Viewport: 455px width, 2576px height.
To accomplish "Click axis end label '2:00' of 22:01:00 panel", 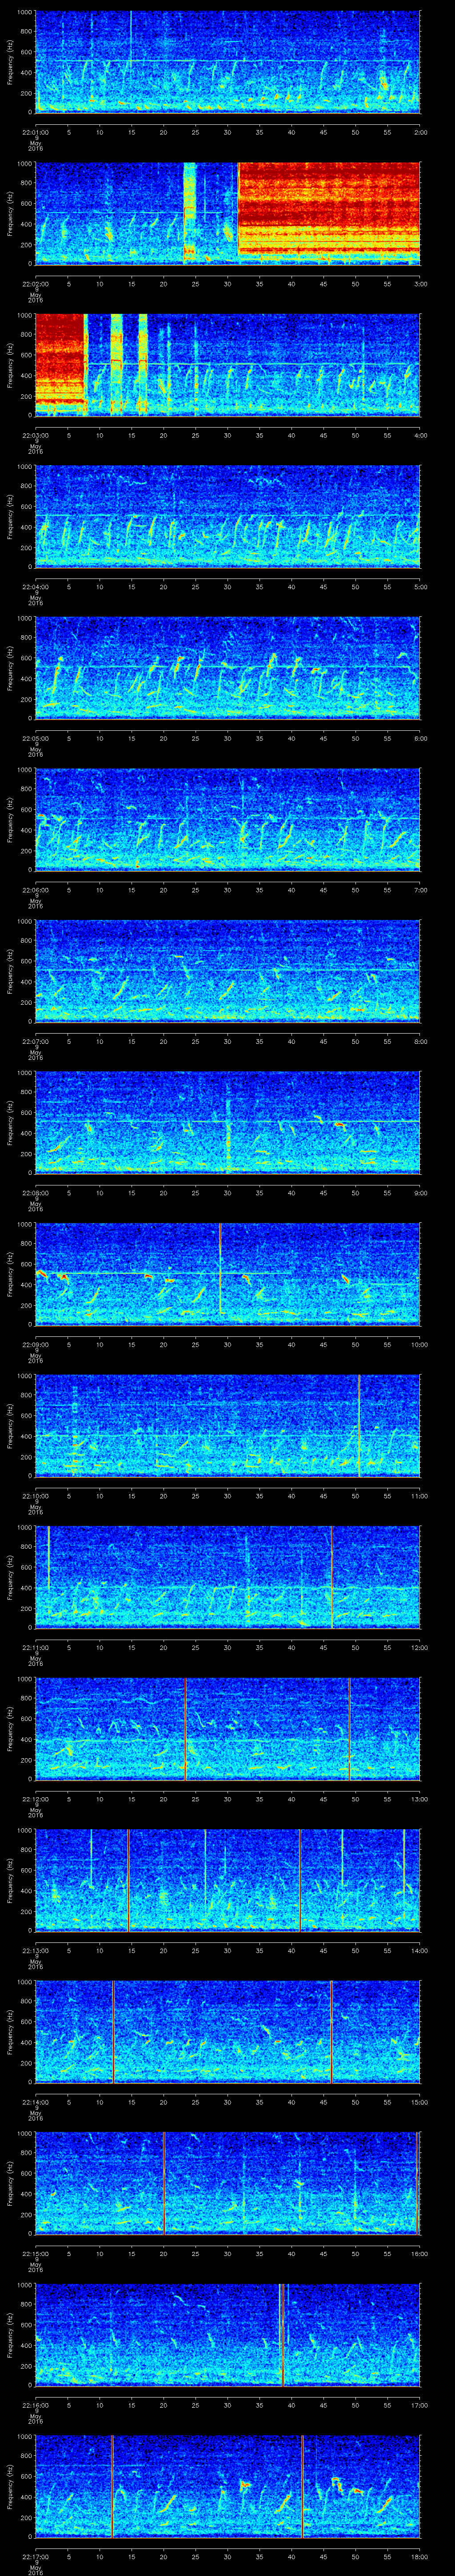I will [420, 131].
